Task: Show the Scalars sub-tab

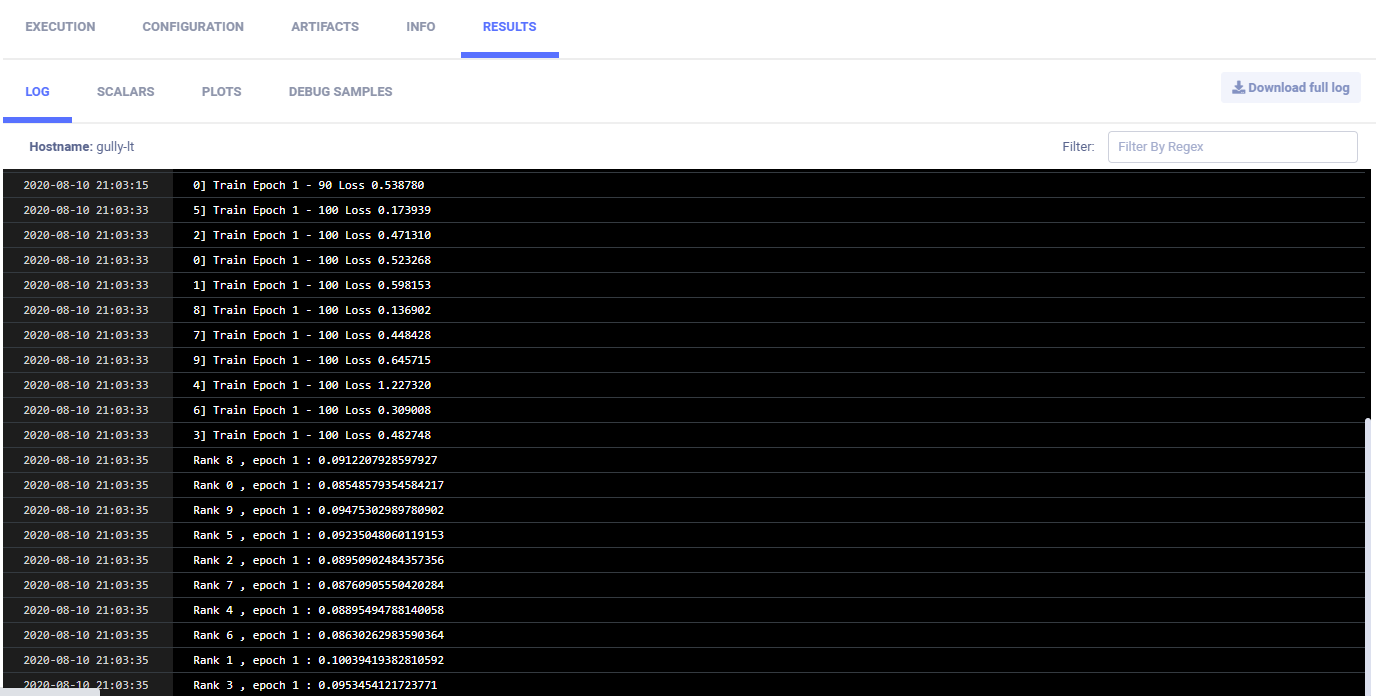Action: coord(125,91)
